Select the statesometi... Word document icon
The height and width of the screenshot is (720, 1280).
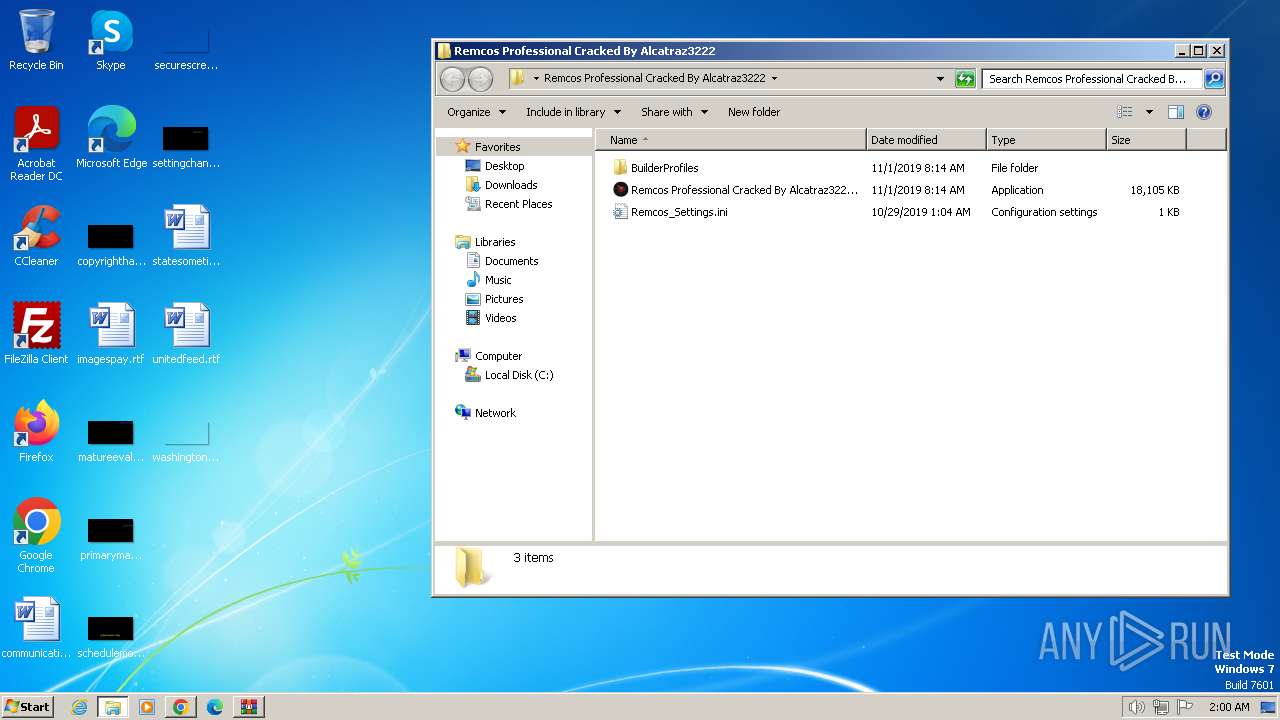click(186, 236)
